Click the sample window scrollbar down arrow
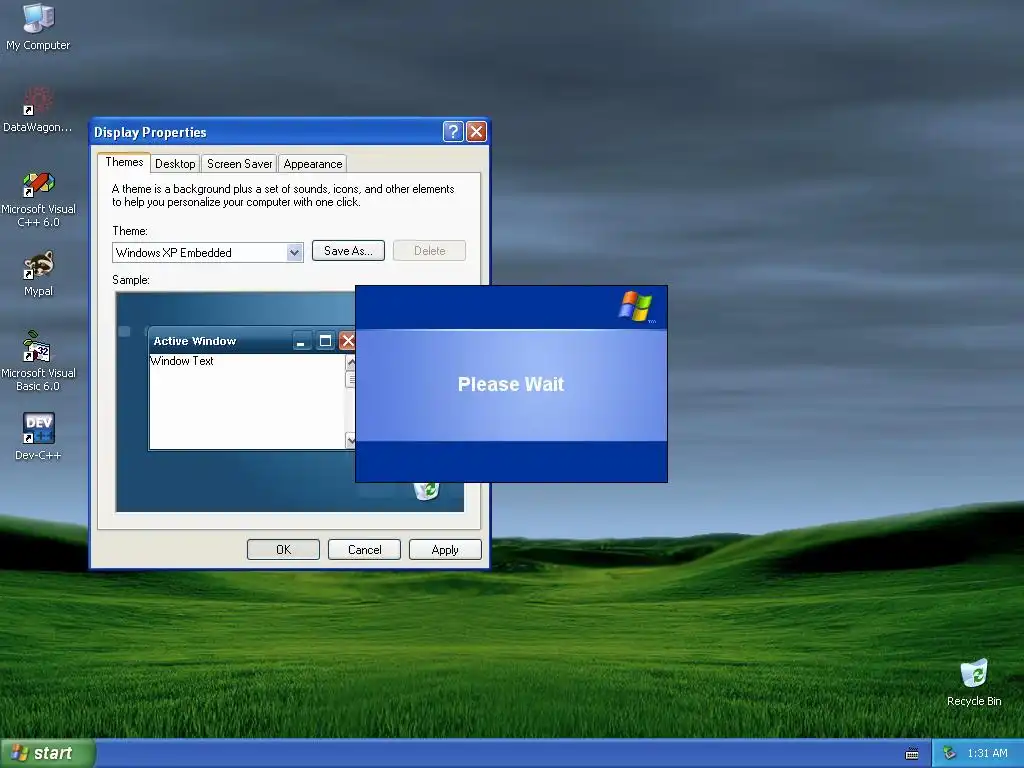The height and width of the screenshot is (768, 1024). click(351, 441)
